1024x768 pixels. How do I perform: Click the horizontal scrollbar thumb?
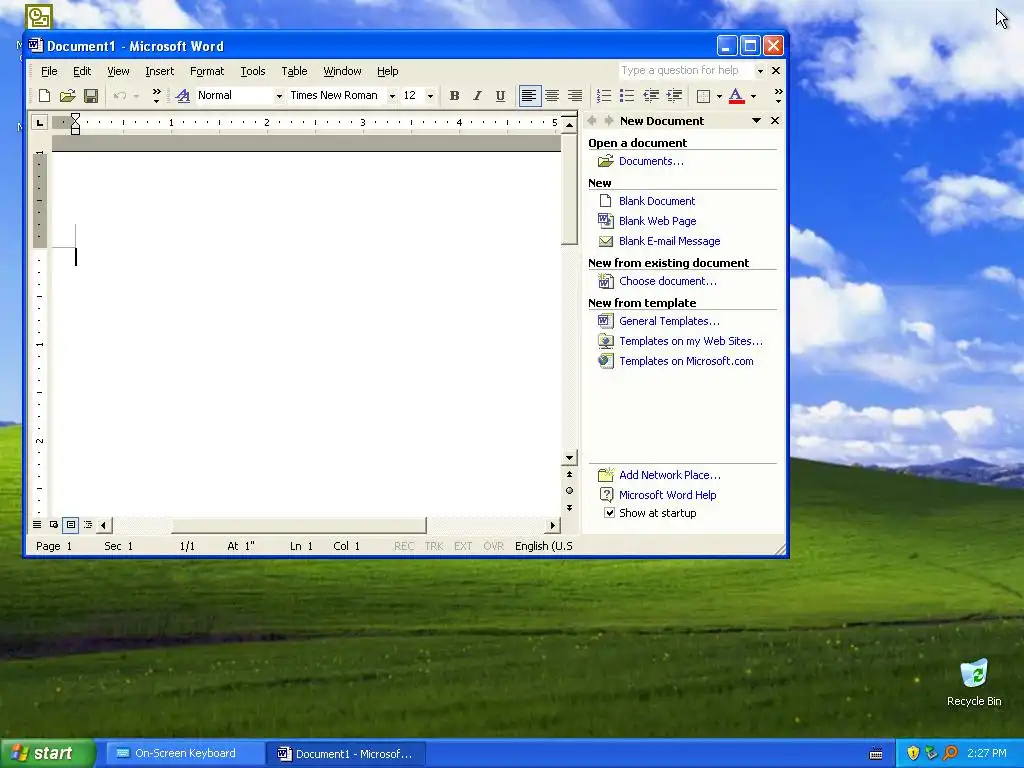298,525
